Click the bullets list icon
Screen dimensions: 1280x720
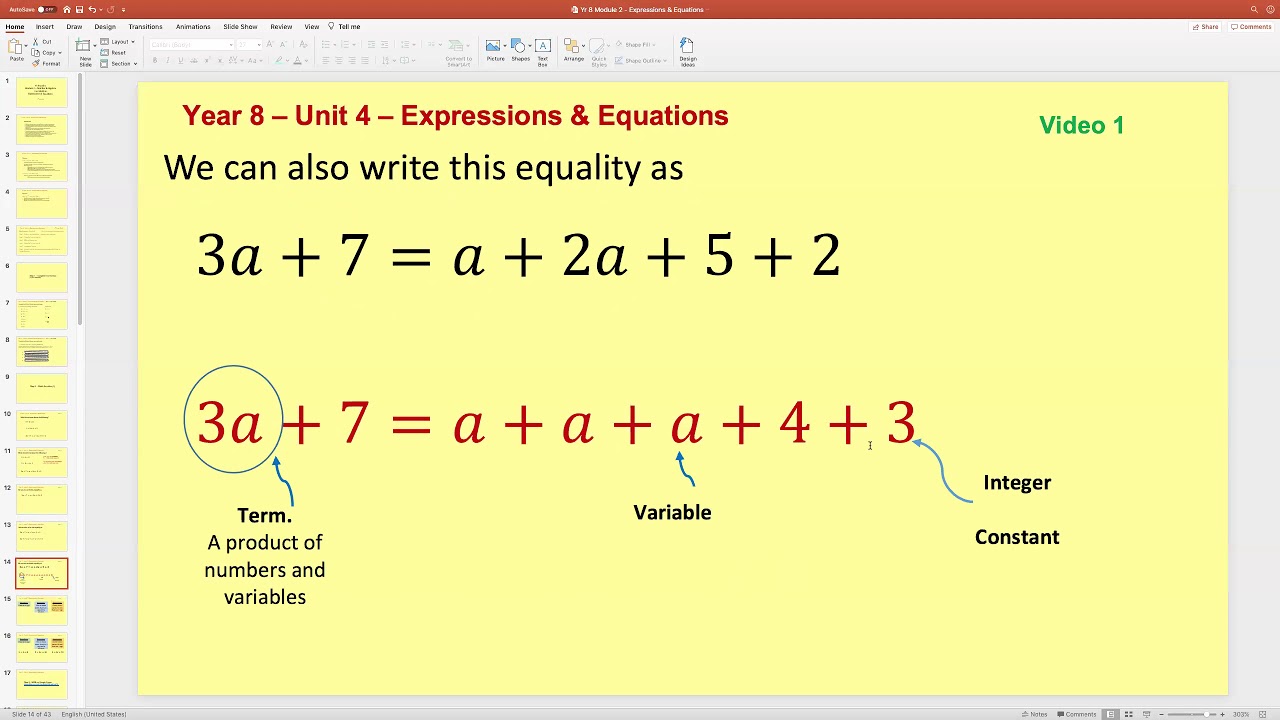click(x=325, y=45)
